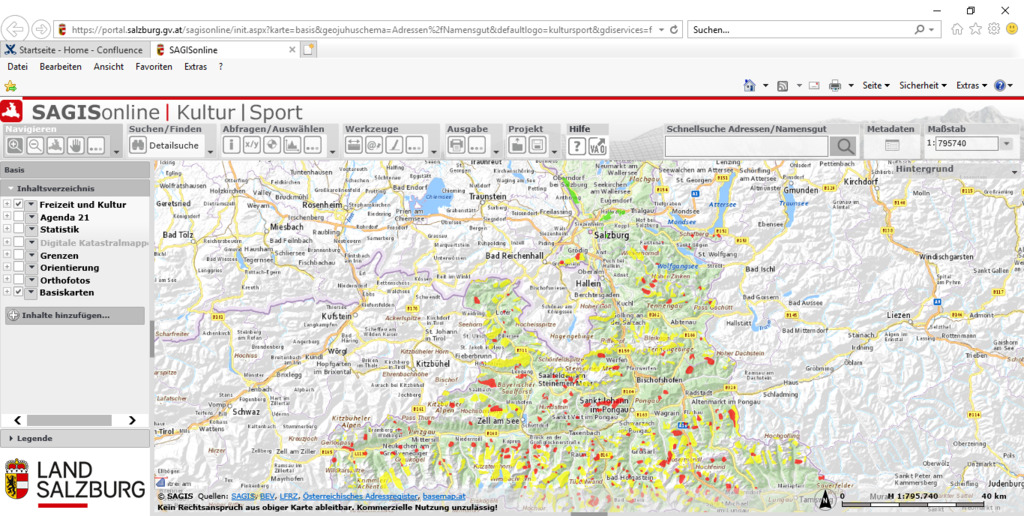The image size is (1024, 516).
Task: Open the Metadaten window icon
Action: (891, 146)
